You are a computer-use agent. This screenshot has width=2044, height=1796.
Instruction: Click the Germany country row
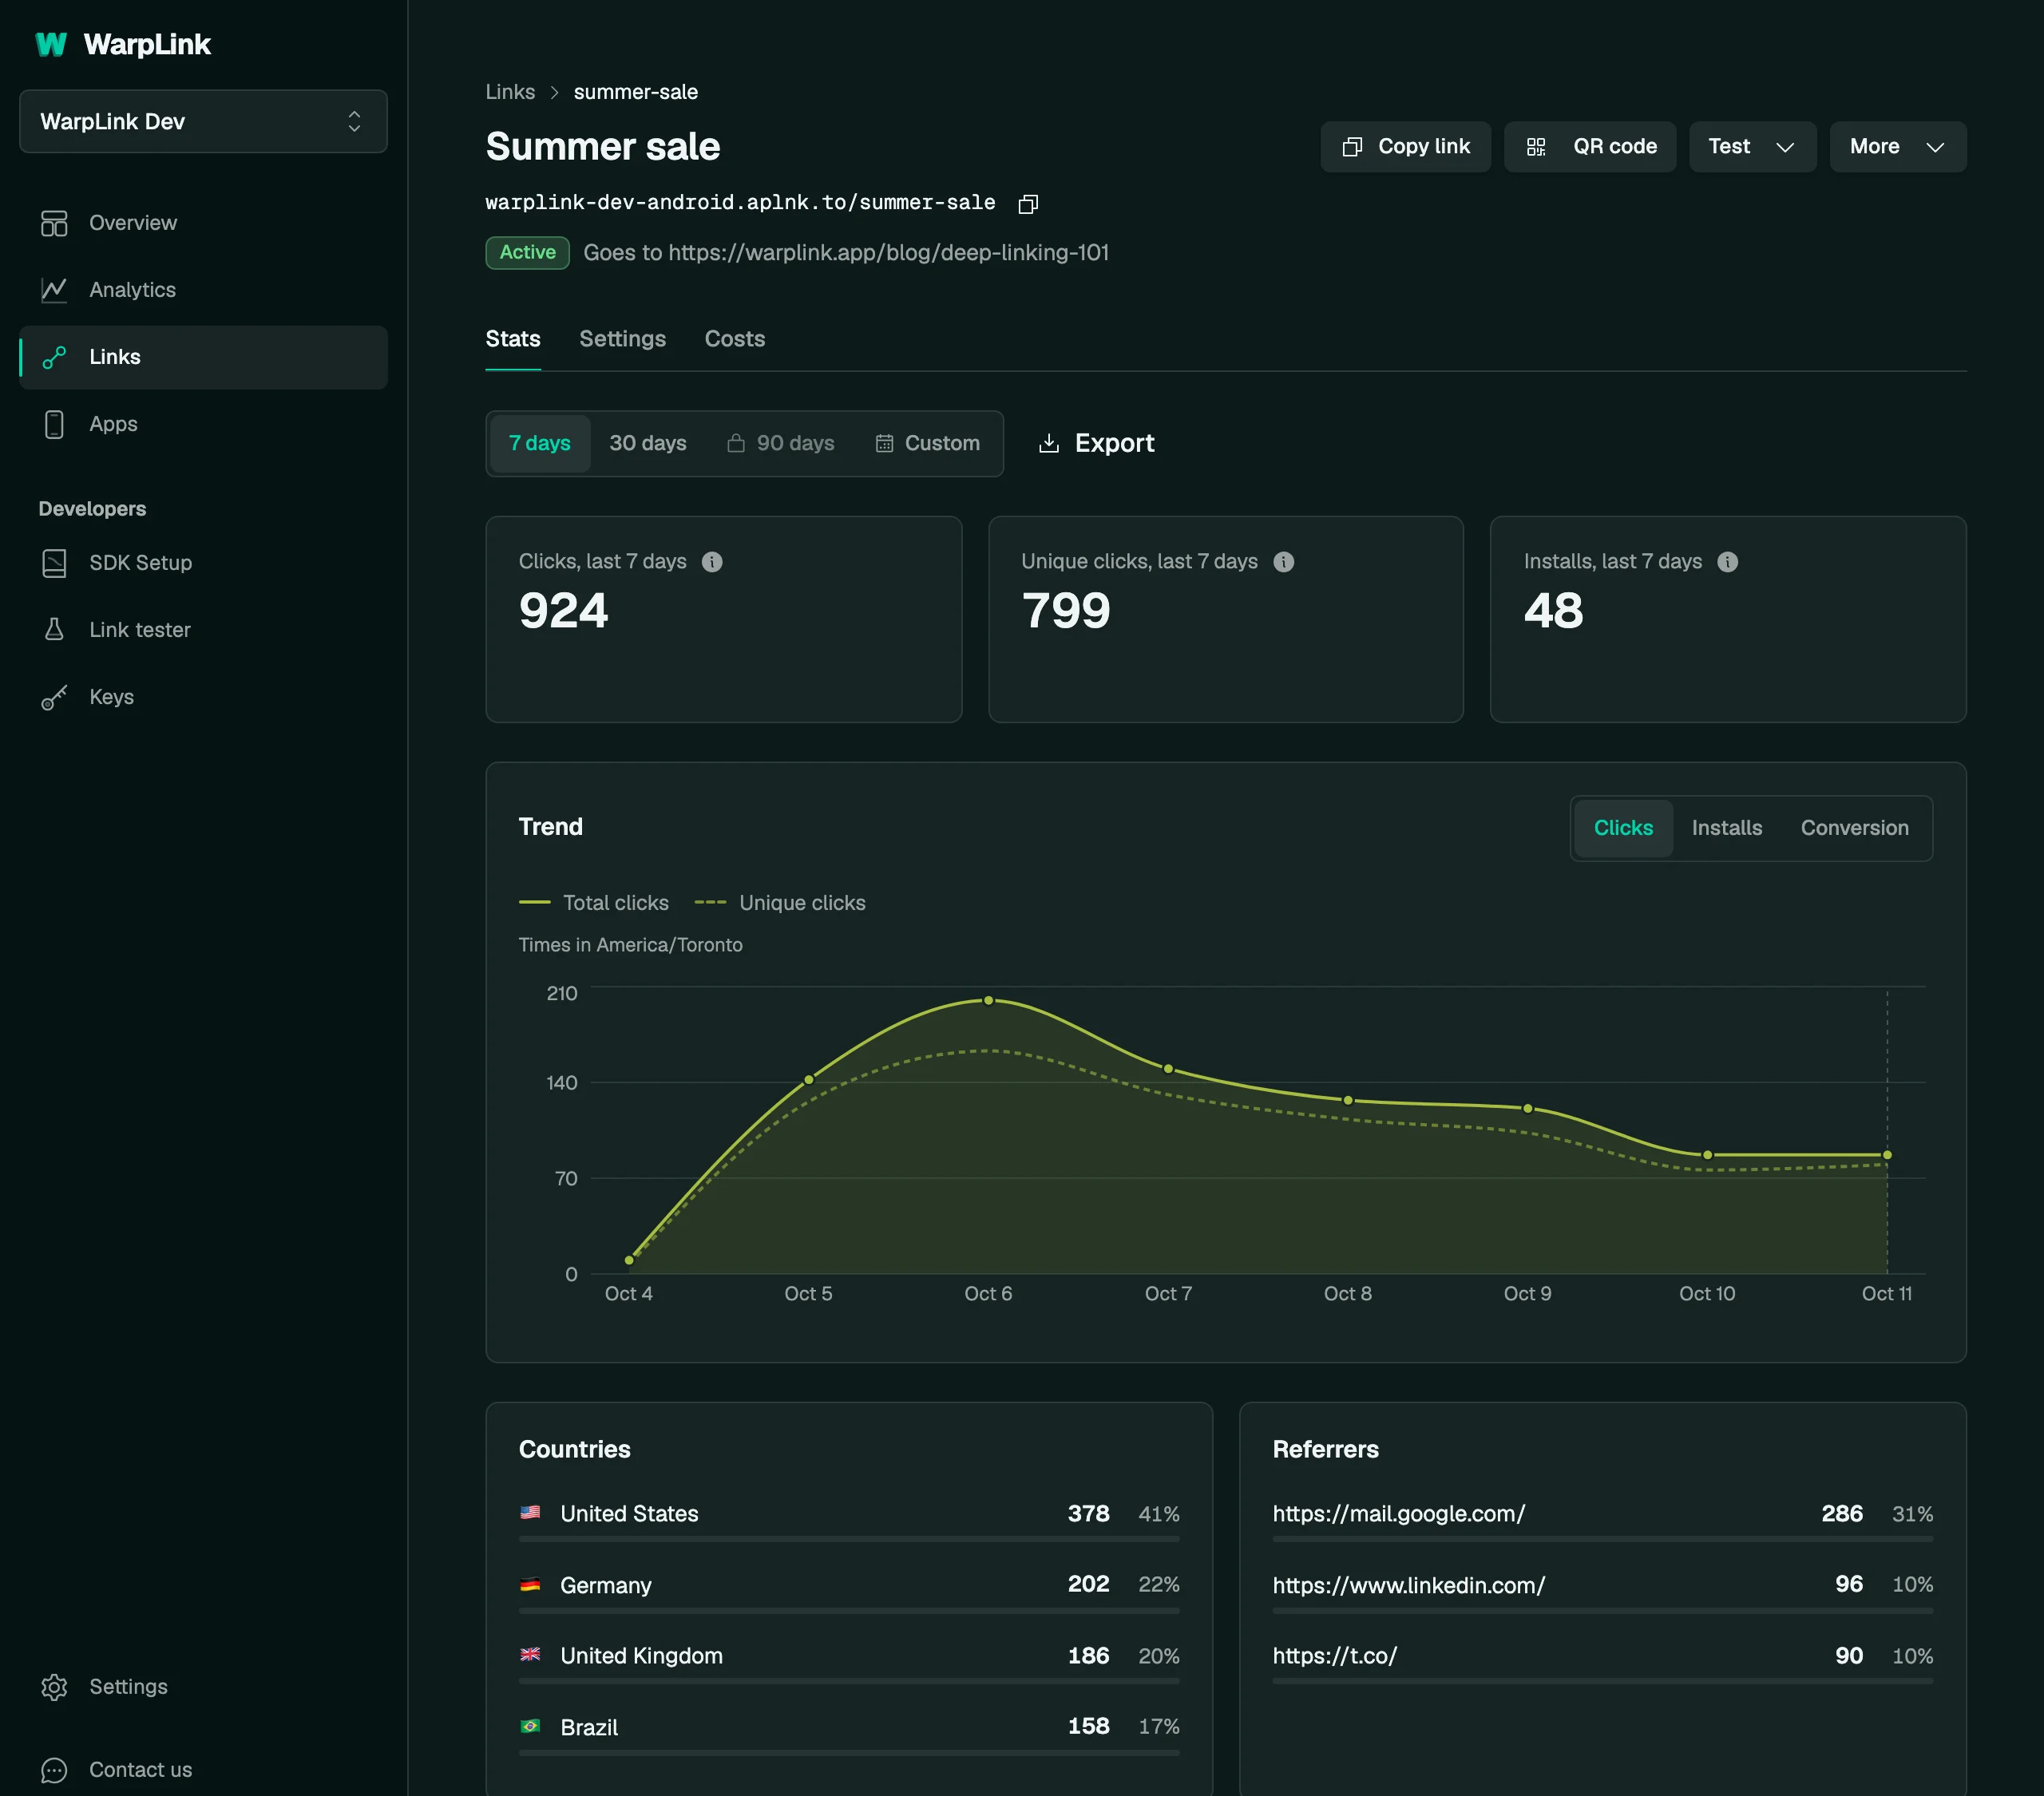(x=849, y=1590)
